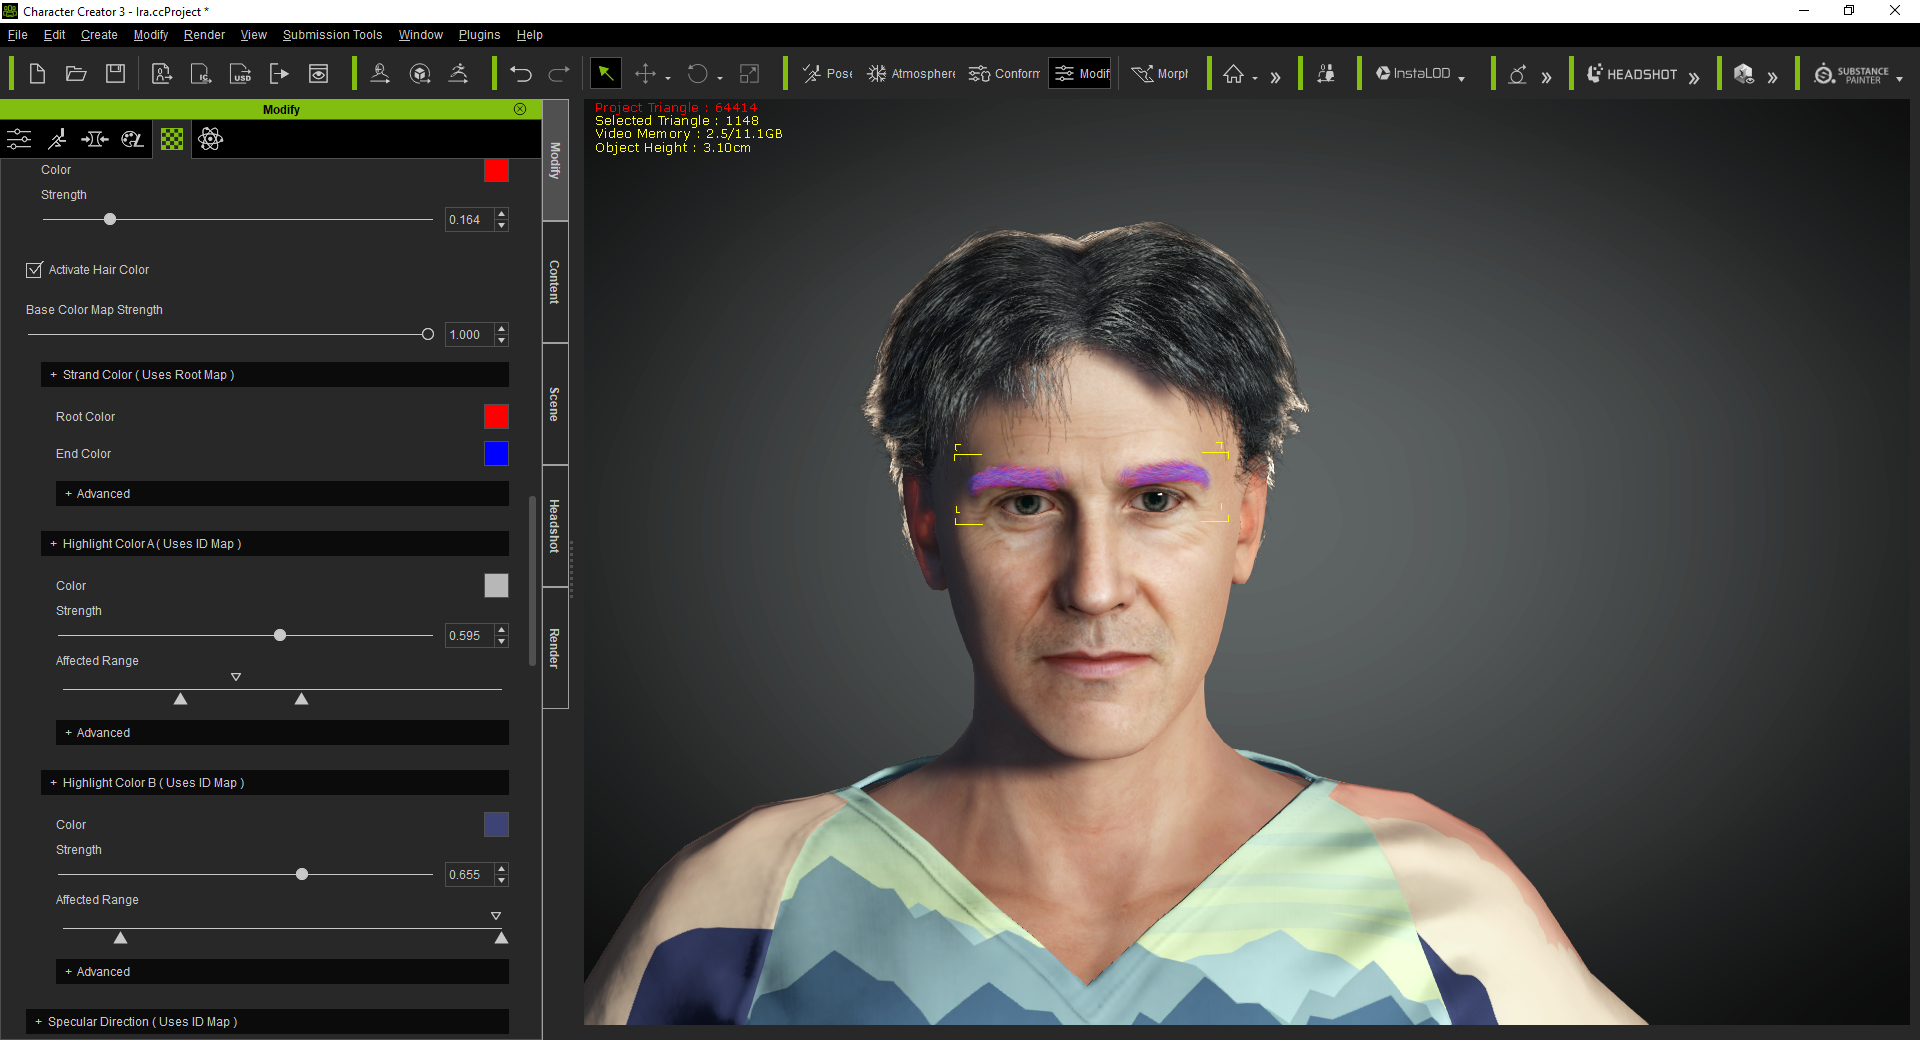The width and height of the screenshot is (1920, 1040).
Task: Click the USD export icon
Action: pos(240,74)
